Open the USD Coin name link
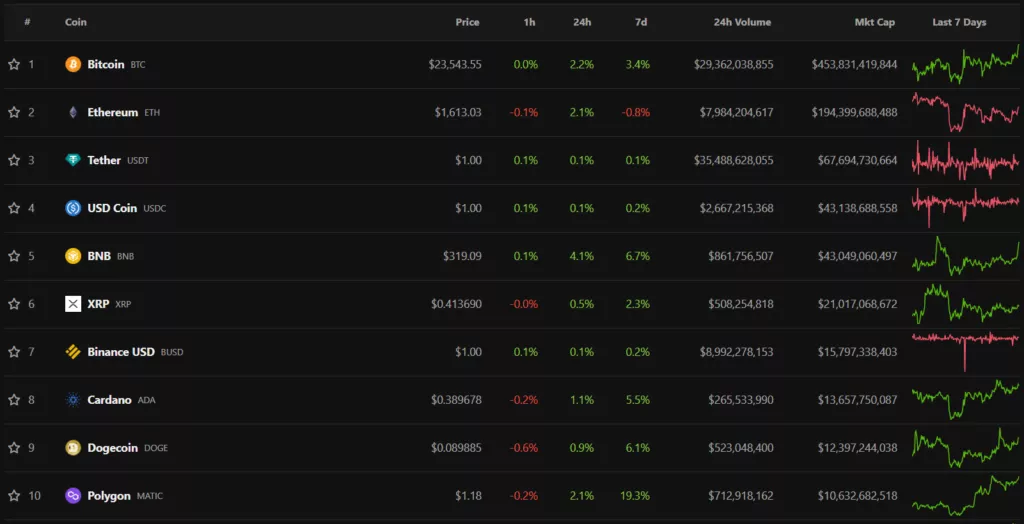This screenshot has width=1024, height=524. 112,208
